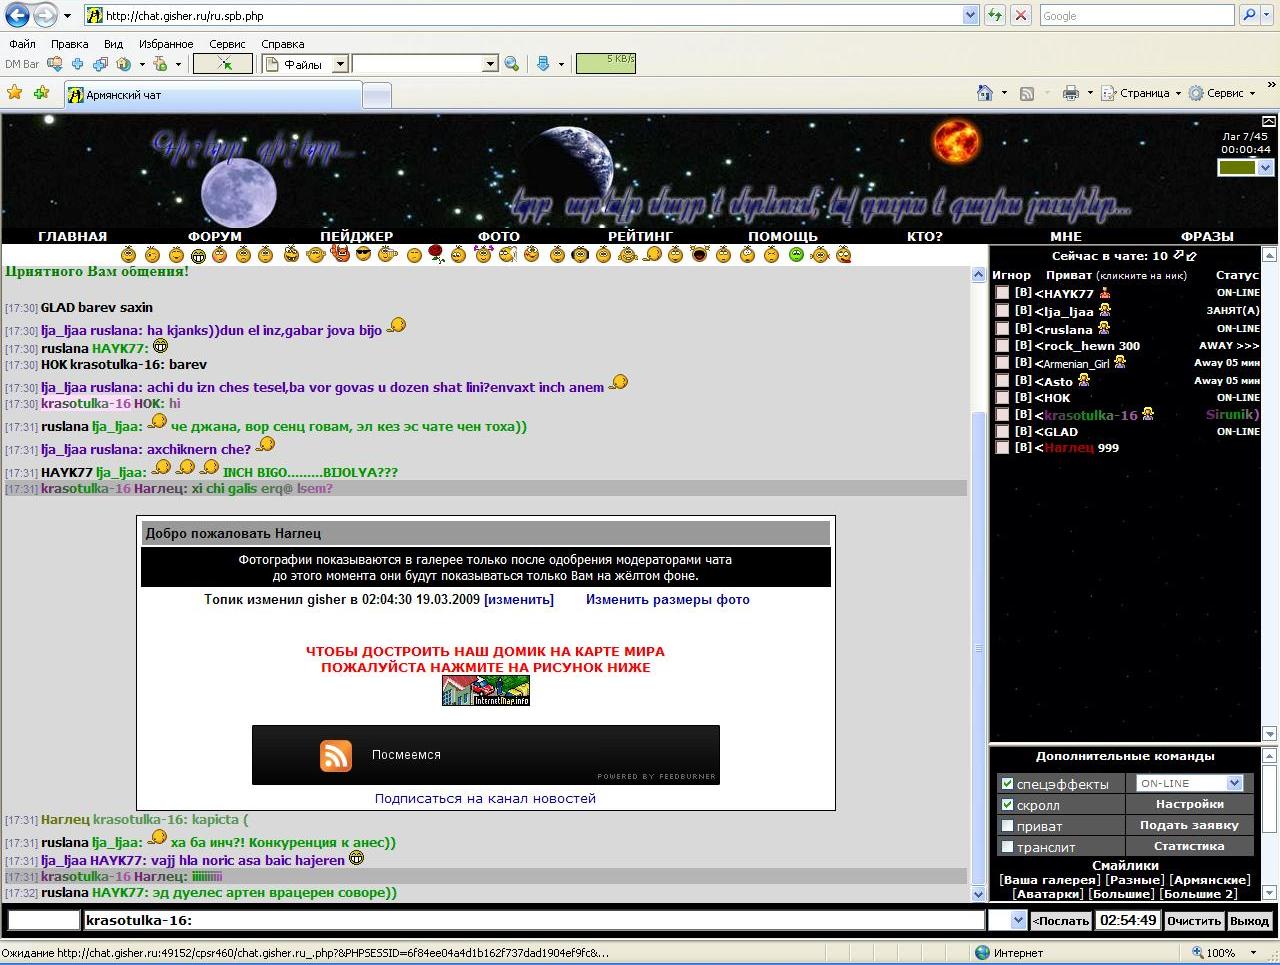Image resolution: width=1280 pixels, height=965 pixels.
Task: Click the red Stop loading icon
Action: click(1020, 16)
